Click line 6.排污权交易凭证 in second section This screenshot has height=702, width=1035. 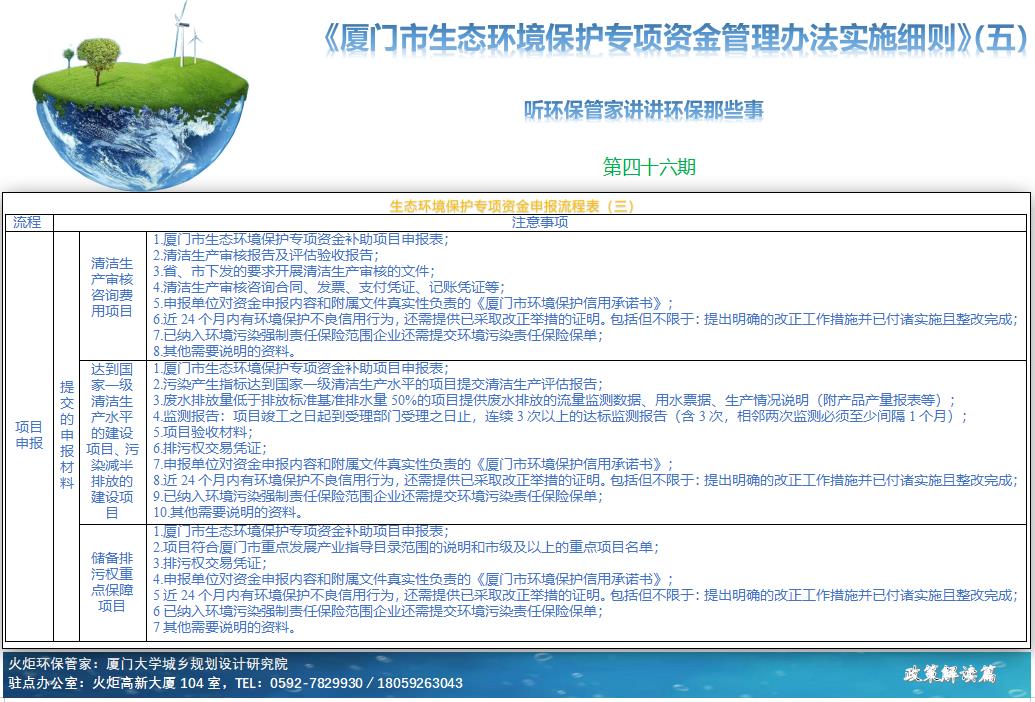[x=210, y=448]
